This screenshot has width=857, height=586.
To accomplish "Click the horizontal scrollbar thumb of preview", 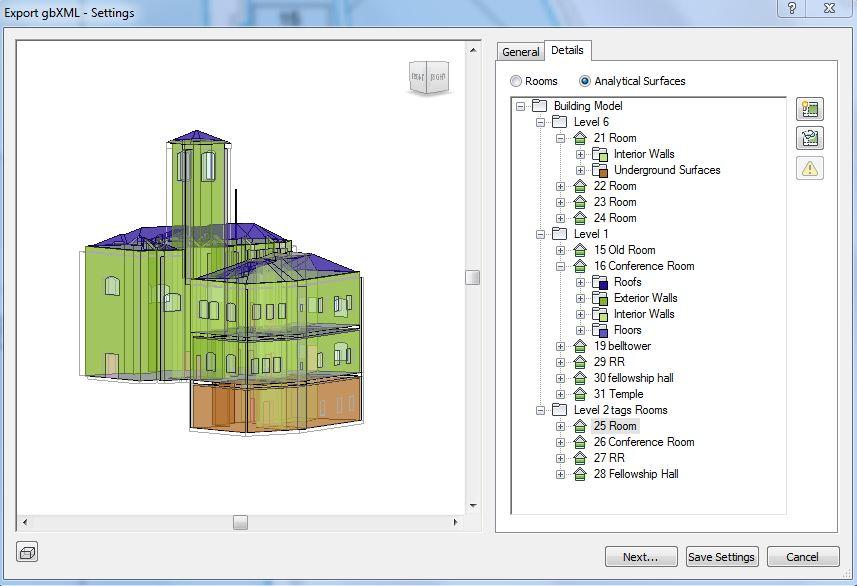I will [240, 522].
